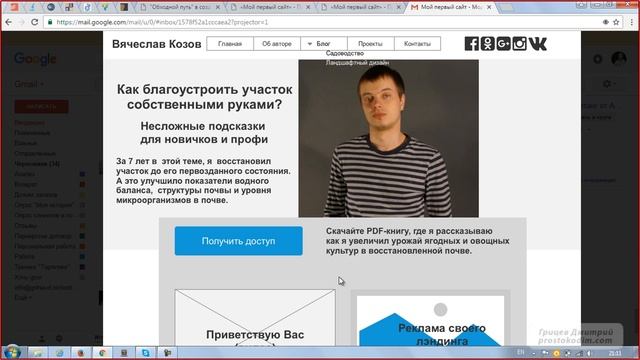Open Windows Explorer from taskbar

pyautogui.click(x=38, y=353)
